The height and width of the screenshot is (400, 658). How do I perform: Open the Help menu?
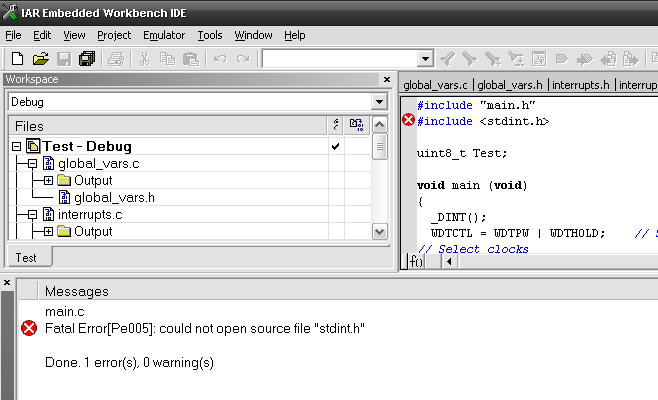pyautogui.click(x=295, y=35)
